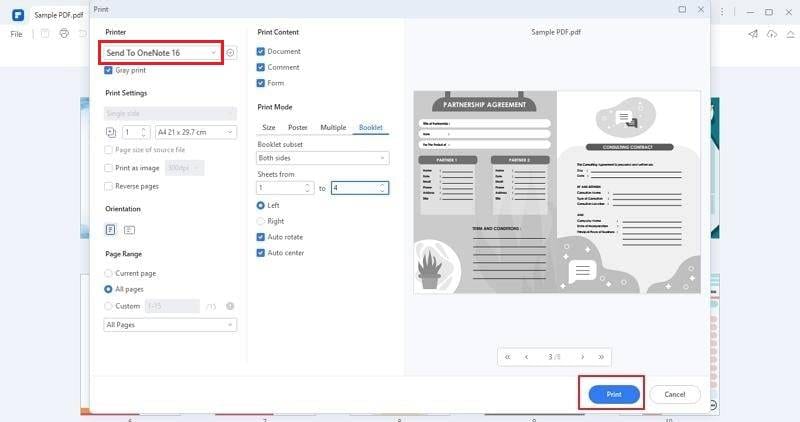Image resolution: width=800 pixels, height=422 pixels.
Task: Select the Sample PDF.pdf document tab
Action: 59,15
